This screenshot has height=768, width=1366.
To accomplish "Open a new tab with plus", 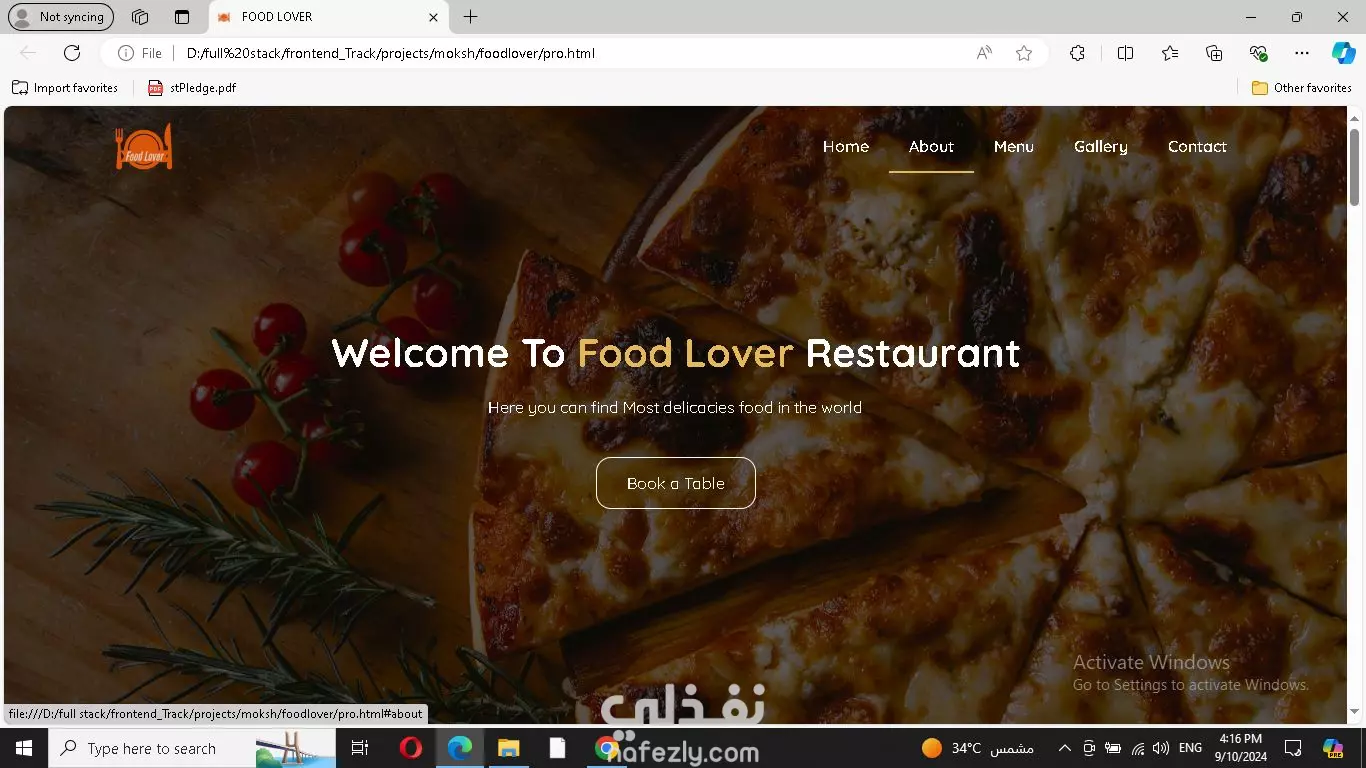I will tap(470, 17).
